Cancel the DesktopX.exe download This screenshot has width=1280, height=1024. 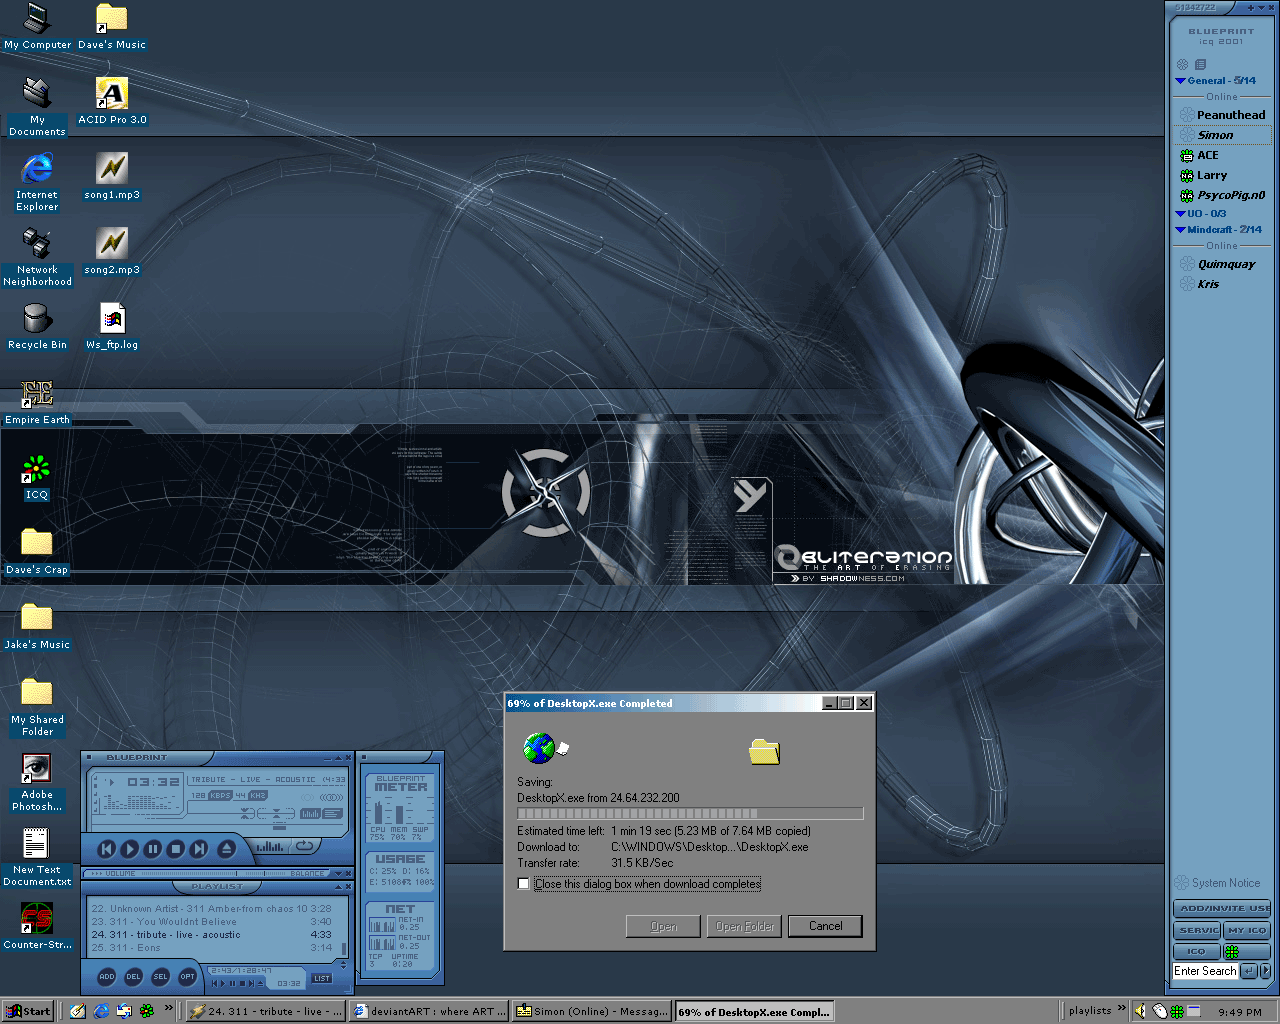(x=826, y=926)
